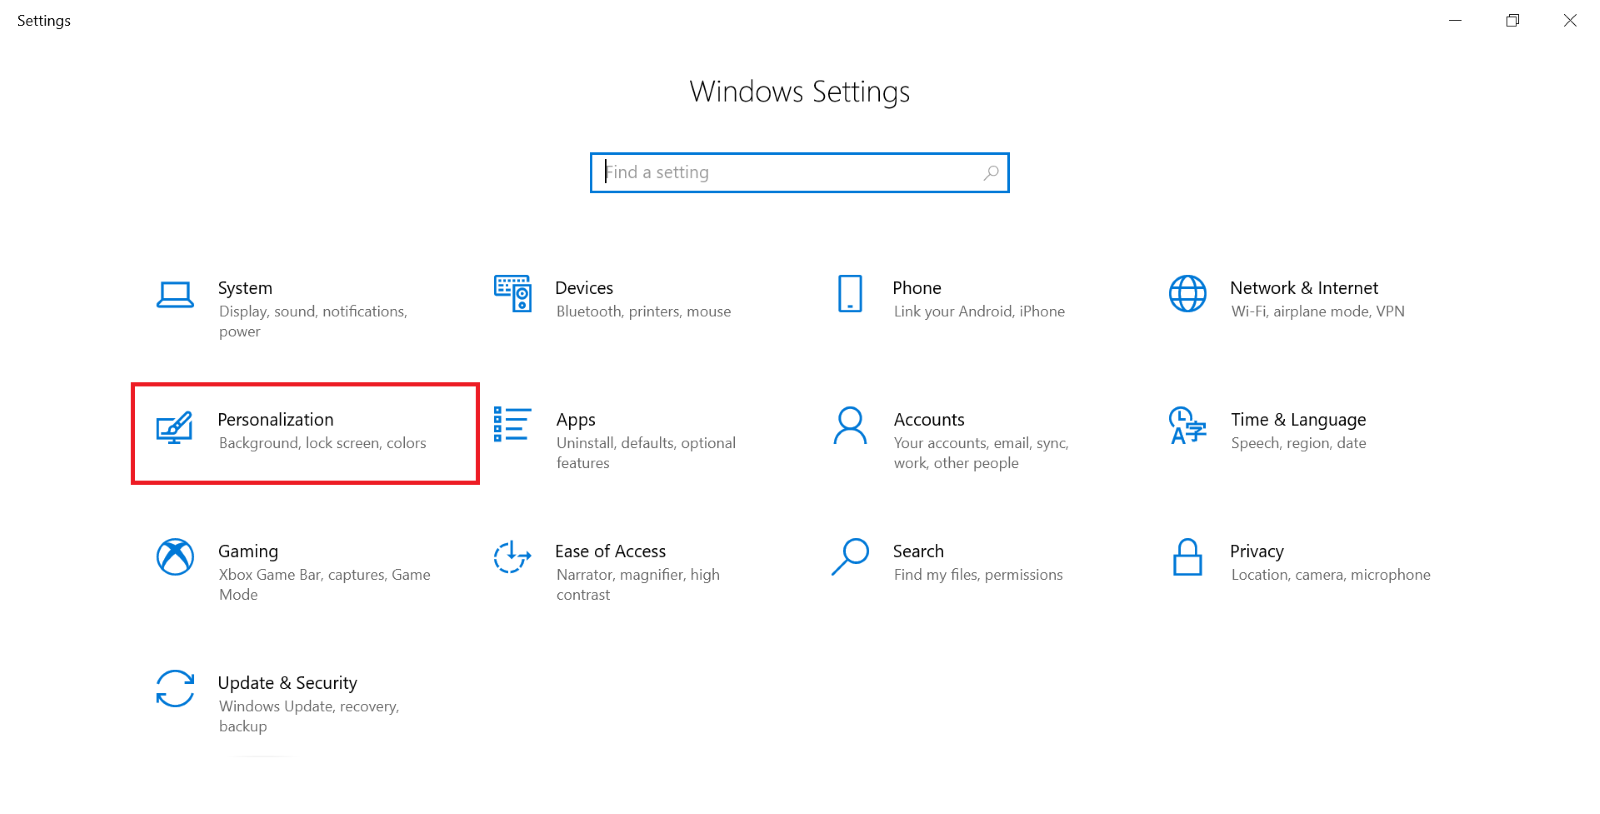Open the Search category title
The height and width of the screenshot is (814, 1600).
(x=918, y=551)
